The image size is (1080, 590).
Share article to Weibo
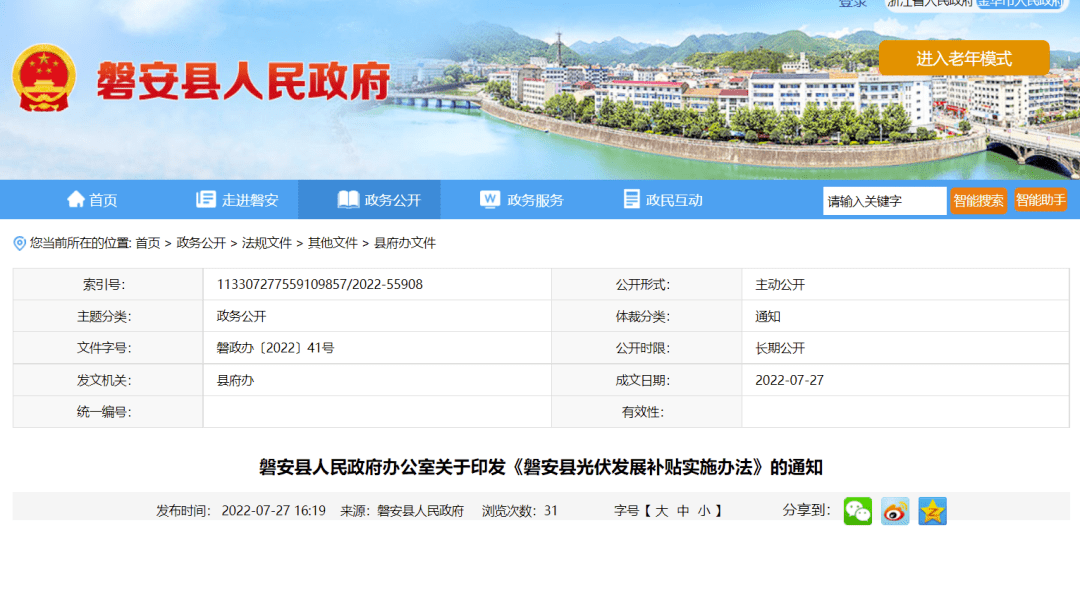coord(895,511)
